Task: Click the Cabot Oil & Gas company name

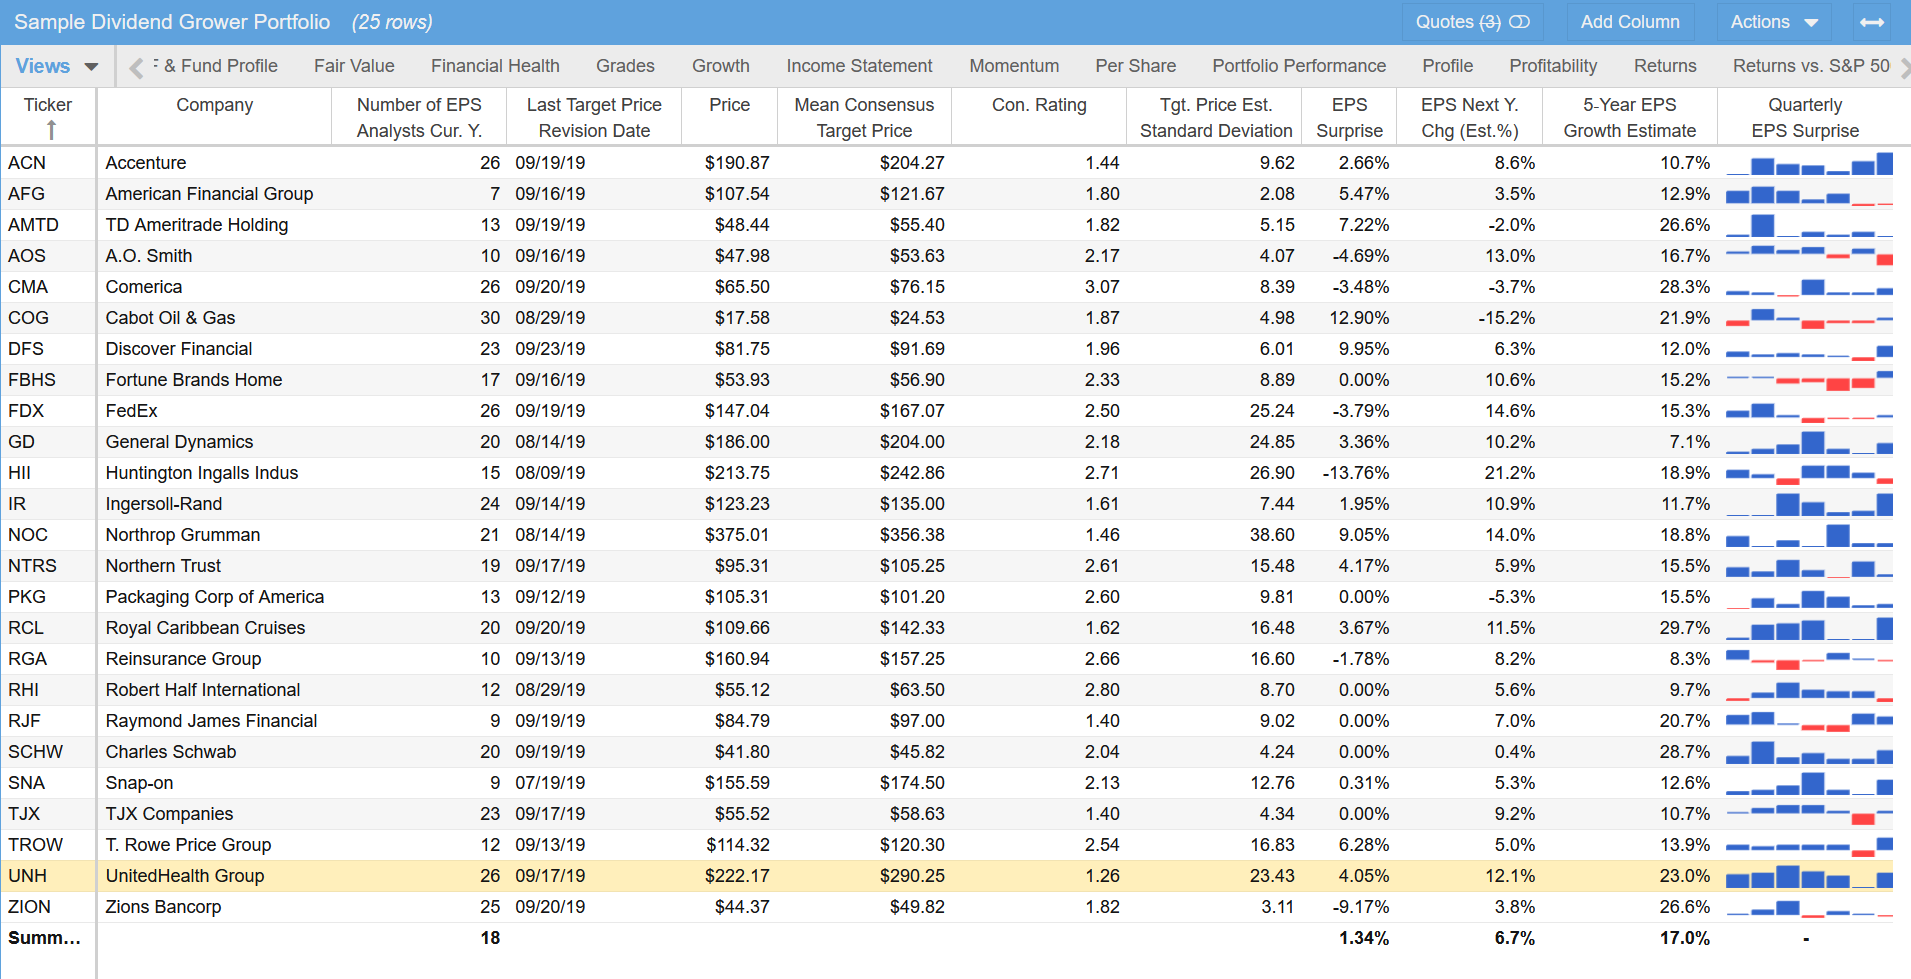Action: pyautogui.click(x=170, y=318)
